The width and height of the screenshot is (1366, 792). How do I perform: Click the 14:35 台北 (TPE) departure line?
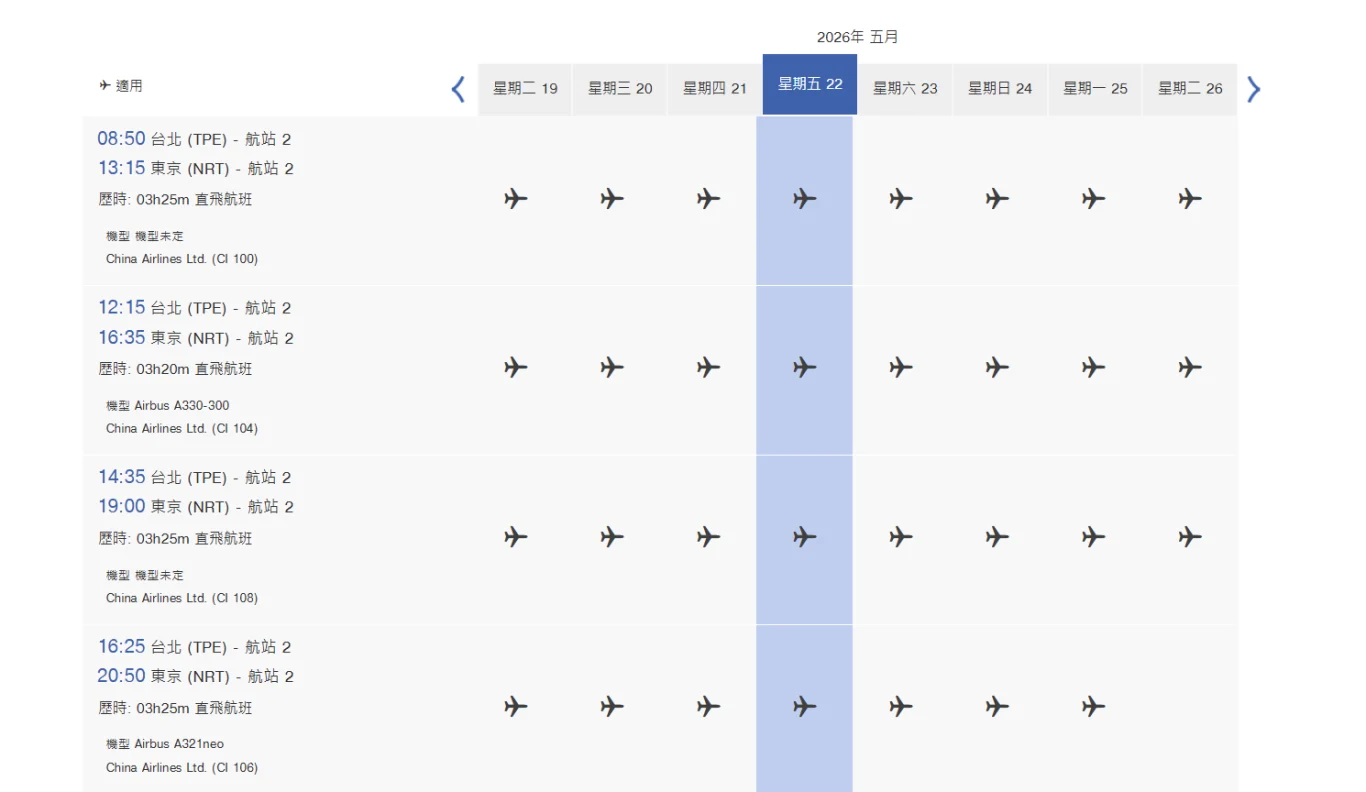point(194,477)
